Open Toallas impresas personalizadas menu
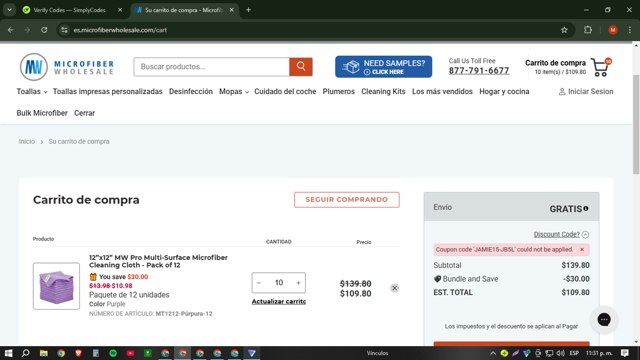Viewport: 640px width, 360px height. 108,91
